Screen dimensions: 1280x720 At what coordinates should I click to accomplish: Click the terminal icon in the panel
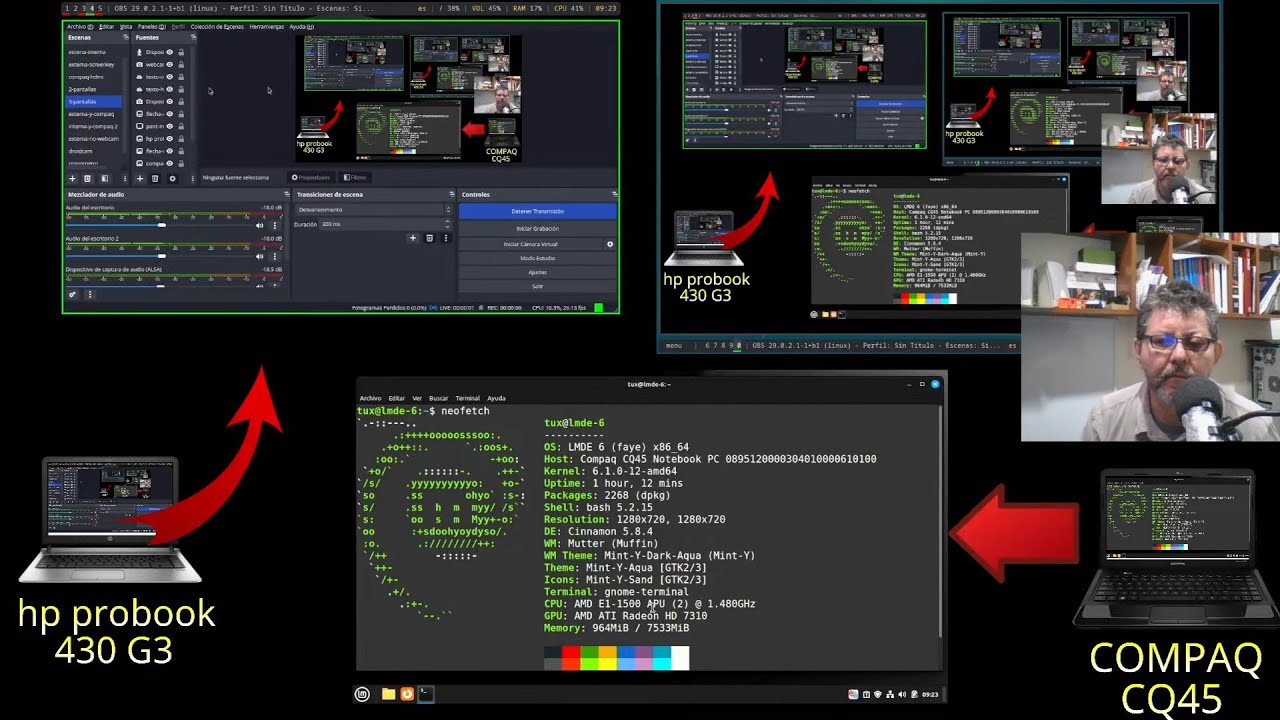coord(425,693)
